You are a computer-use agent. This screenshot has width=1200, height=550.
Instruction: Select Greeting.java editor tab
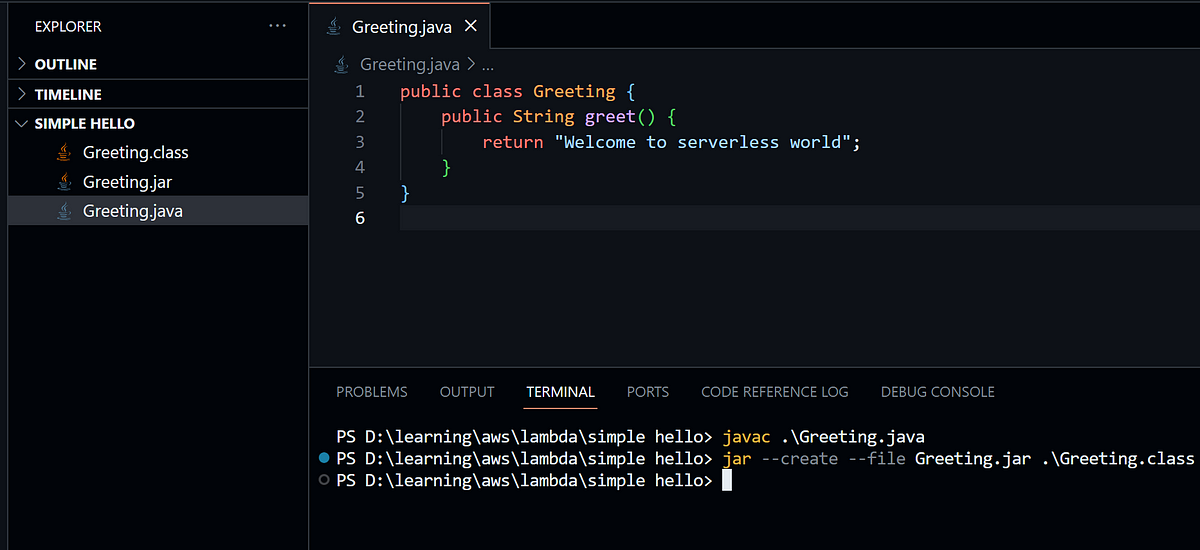[399, 27]
